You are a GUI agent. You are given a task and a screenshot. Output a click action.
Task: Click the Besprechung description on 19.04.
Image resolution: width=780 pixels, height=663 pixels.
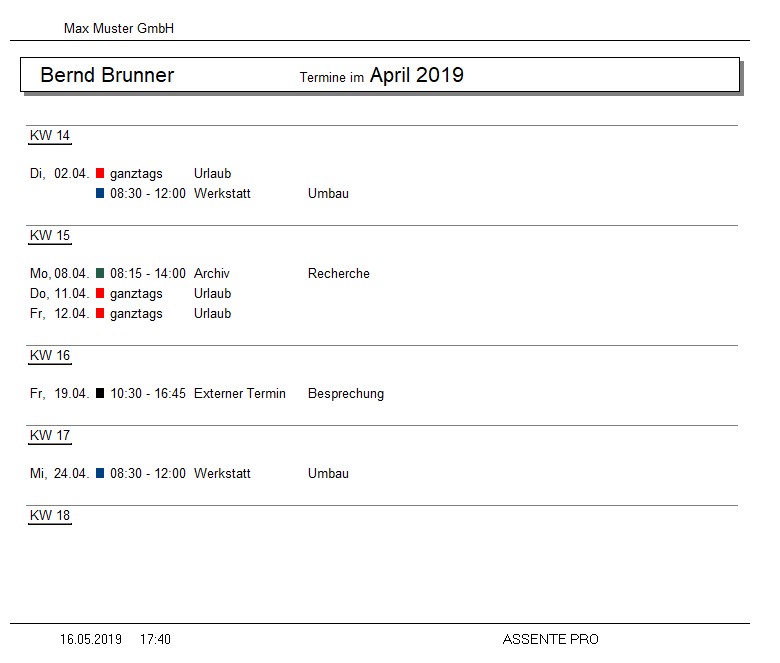tap(346, 394)
